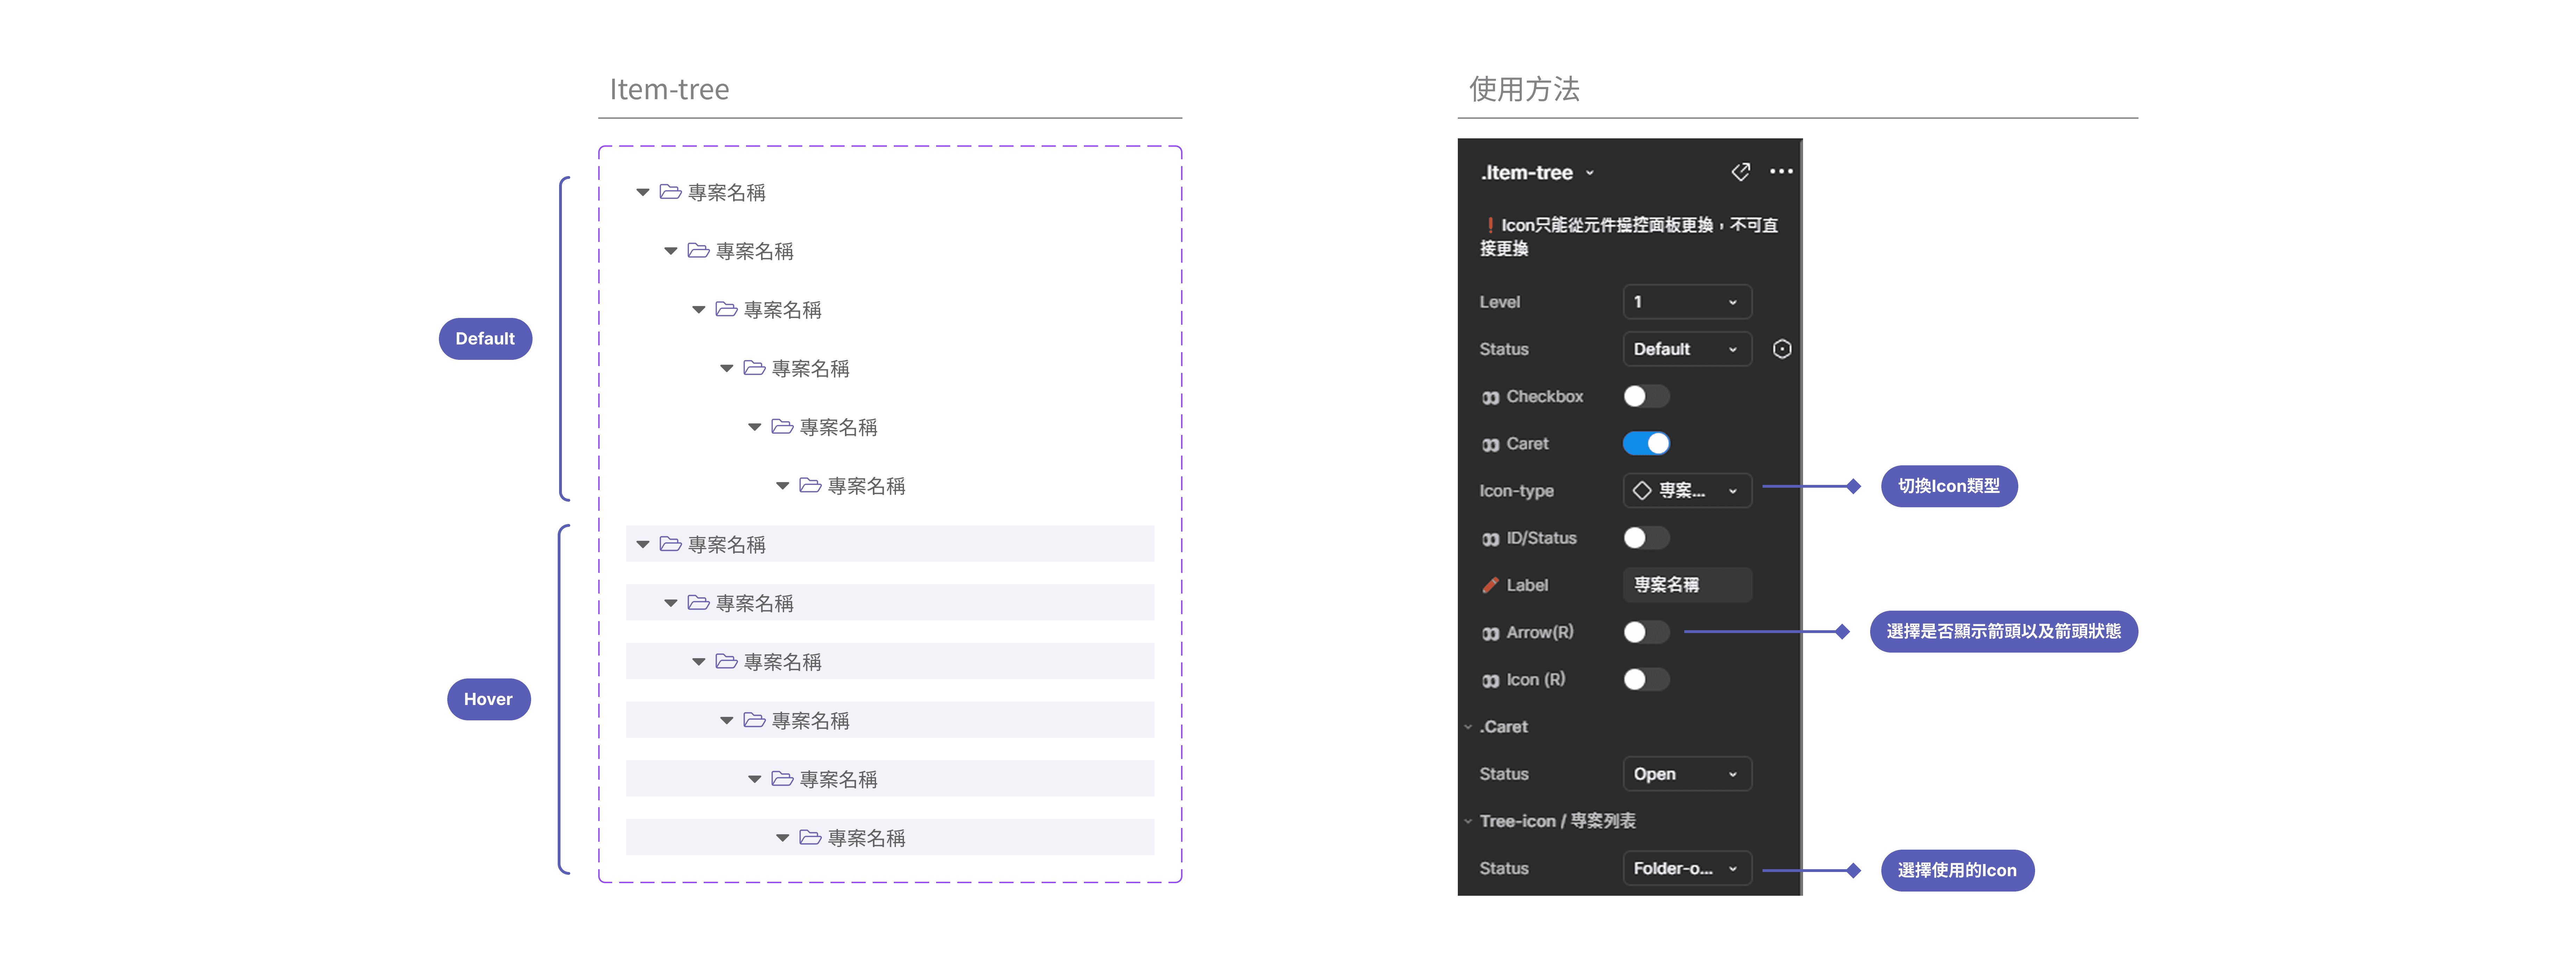This screenshot has width=2576, height=974.
Task: Open the .Caret Status dropdown showing Open
Action: pyautogui.click(x=1686, y=774)
